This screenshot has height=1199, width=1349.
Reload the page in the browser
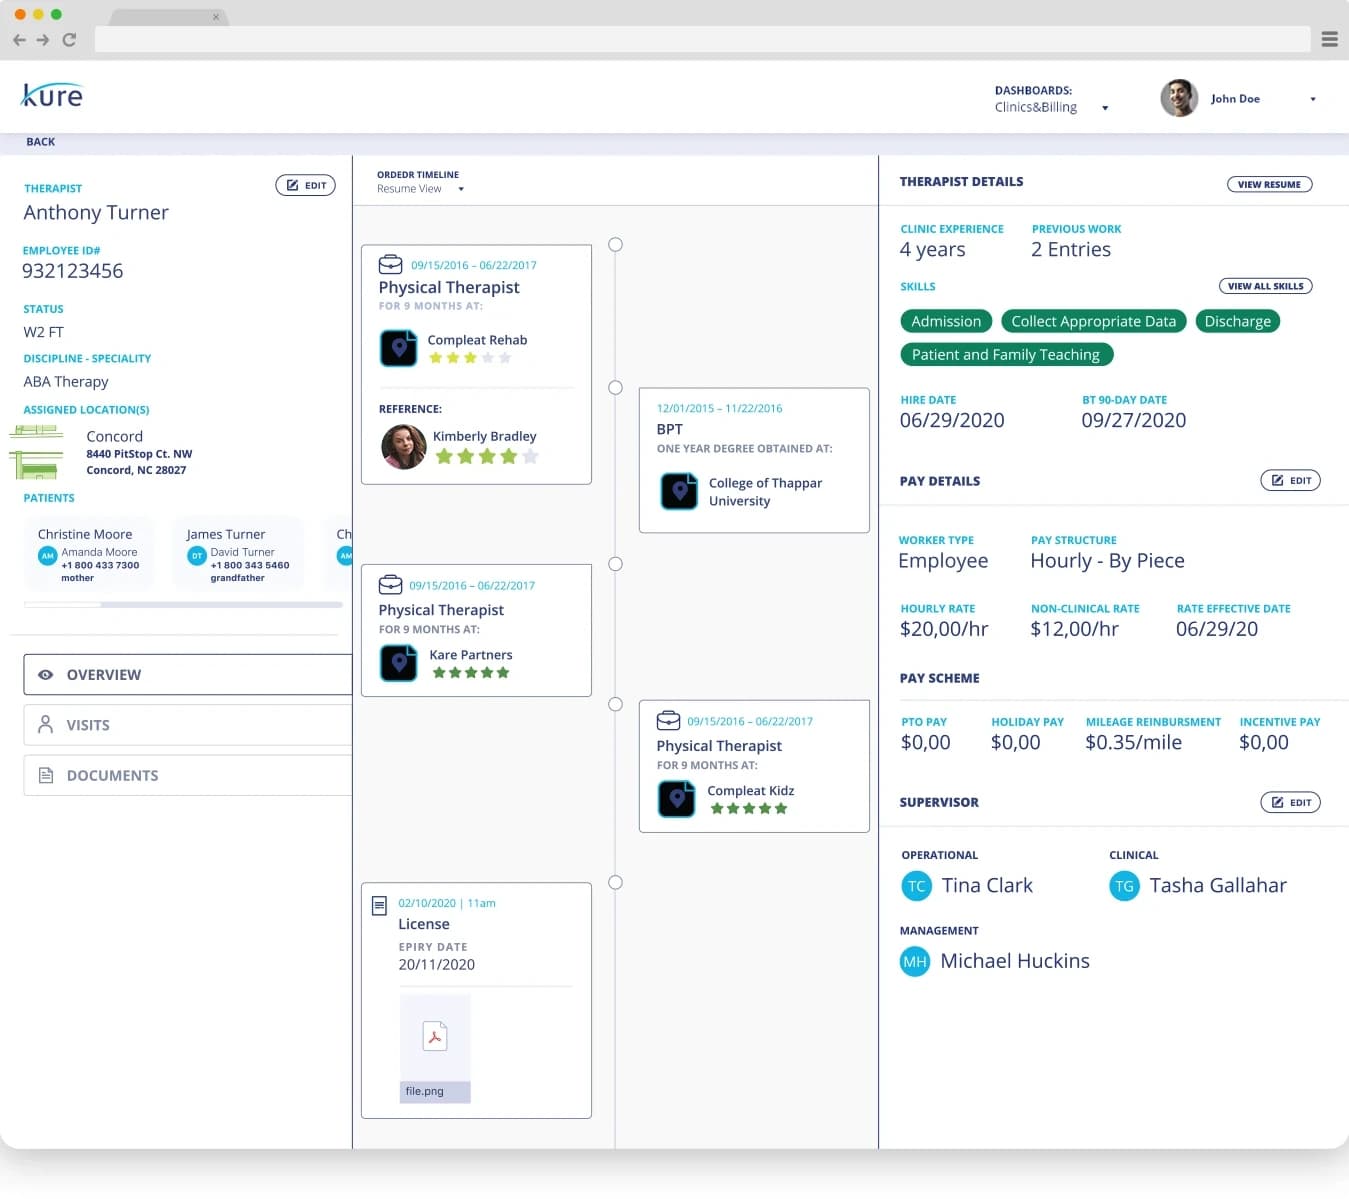(69, 40)
